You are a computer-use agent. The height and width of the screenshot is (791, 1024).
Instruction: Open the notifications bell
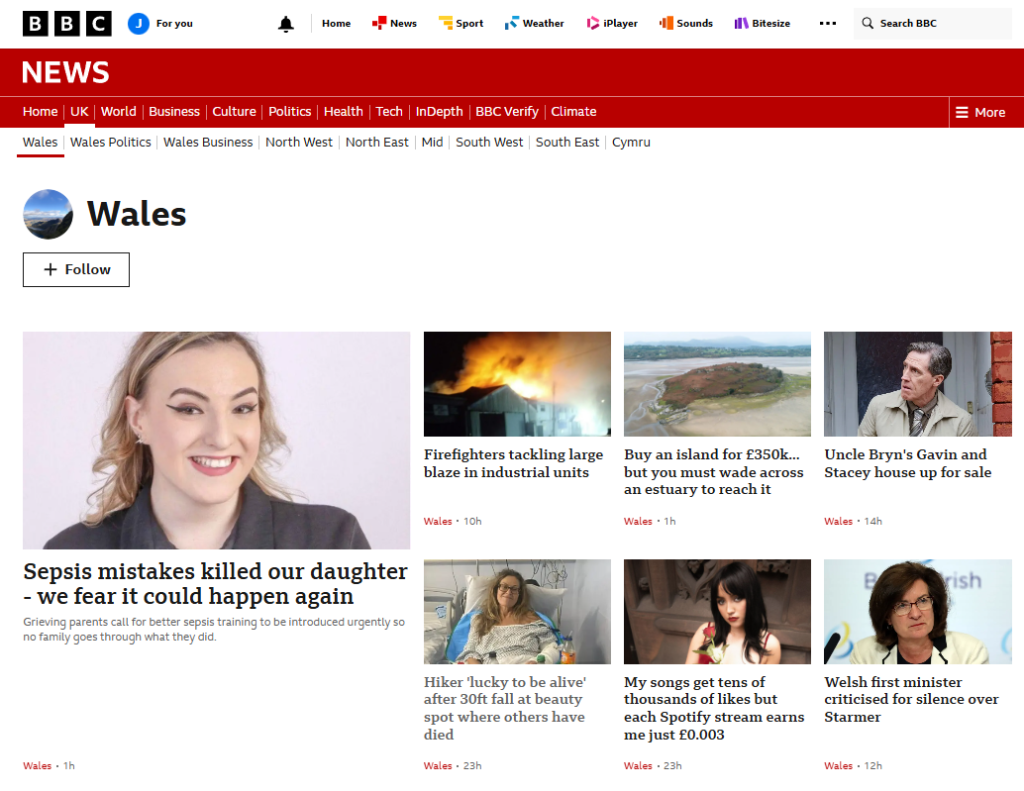(x=286, y=23)
